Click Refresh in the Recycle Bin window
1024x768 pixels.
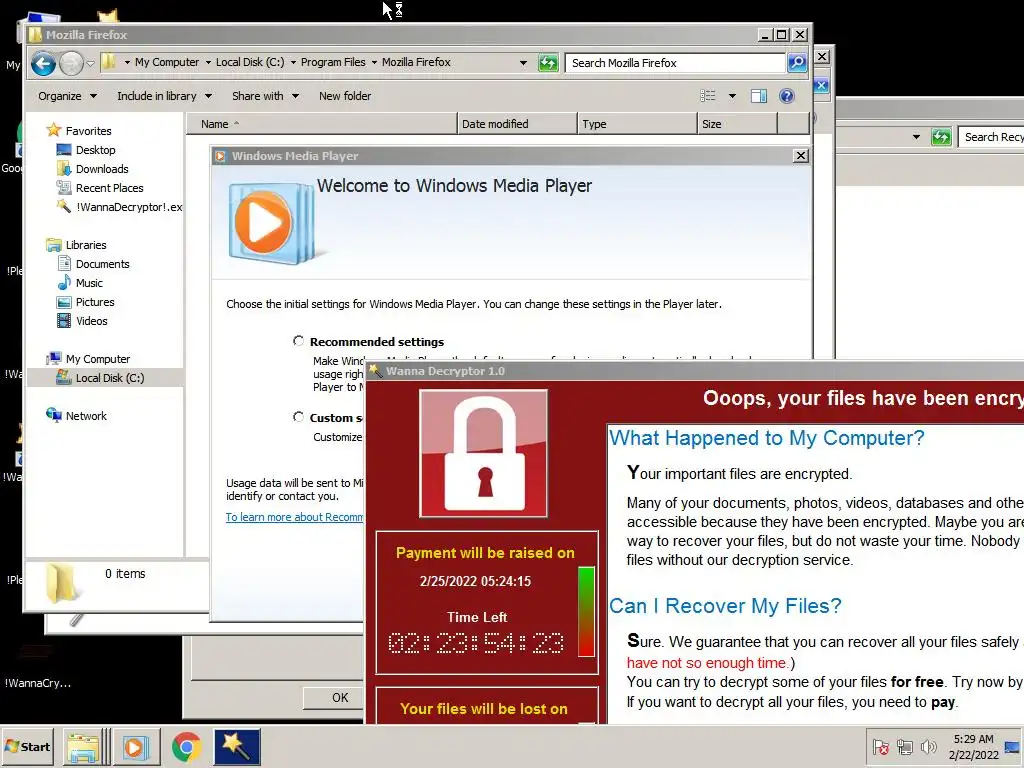pyautogui.click(x=941, y=137)
